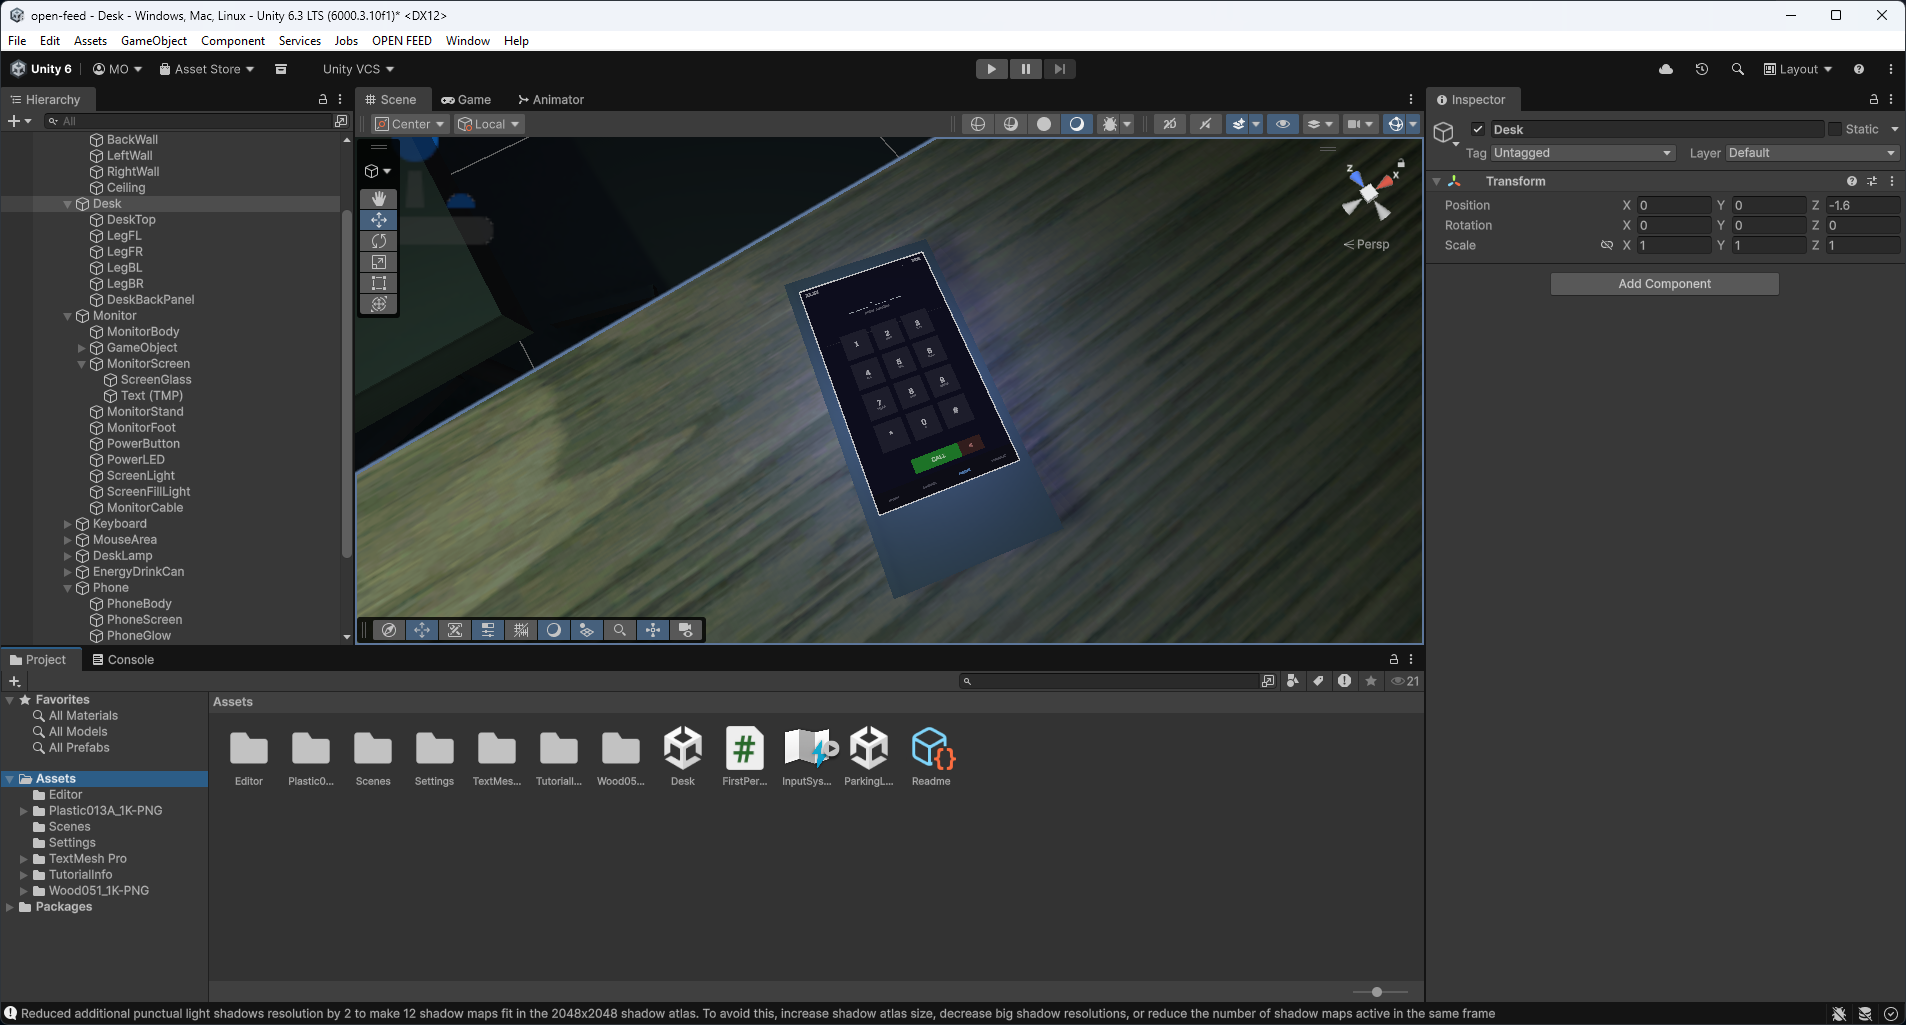Open the Undo History icon
This screenshot has height=1025, width=1906.
[x=1702, y=69]
